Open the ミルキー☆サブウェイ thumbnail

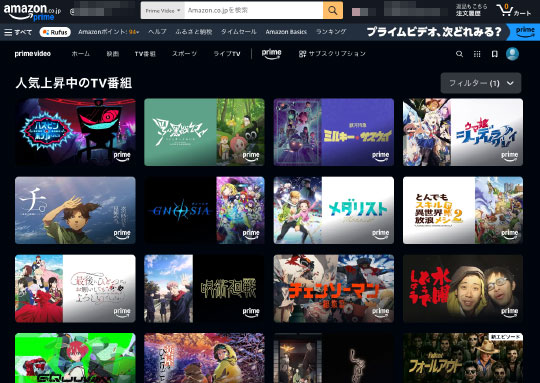point(334,132)
